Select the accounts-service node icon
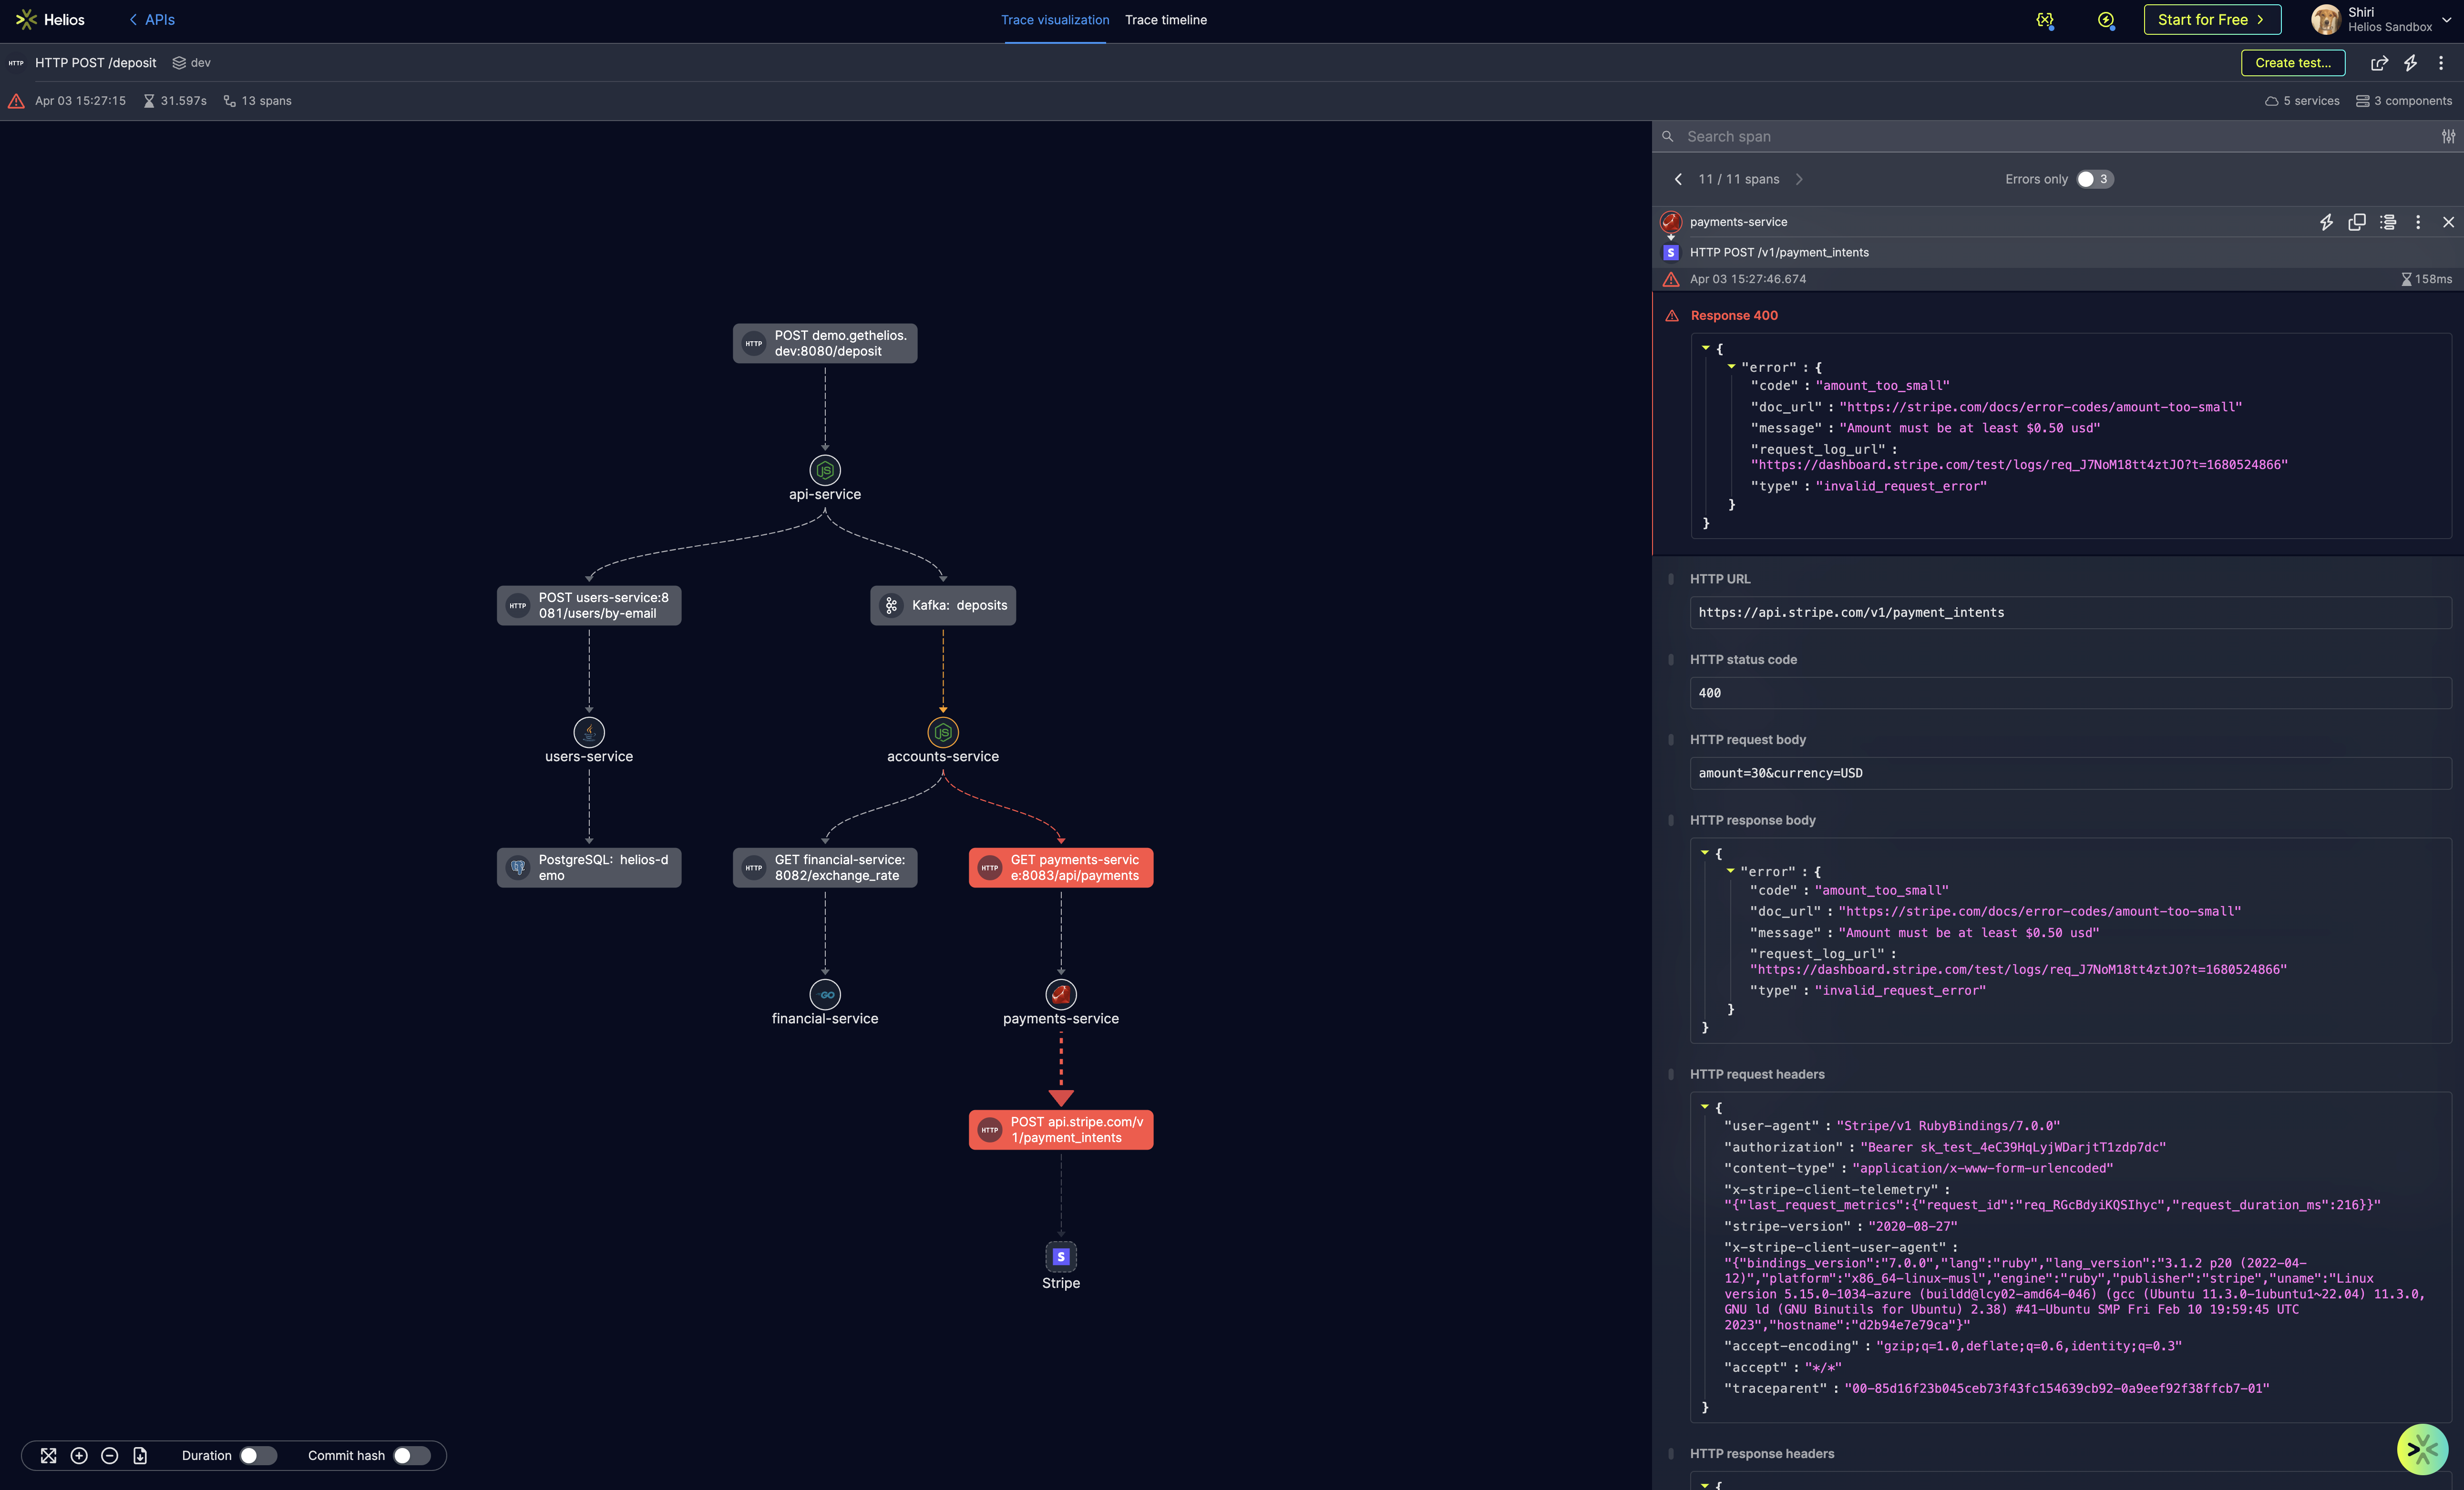The width and height of the screenshot is (2464, 1490). point(943,732)
